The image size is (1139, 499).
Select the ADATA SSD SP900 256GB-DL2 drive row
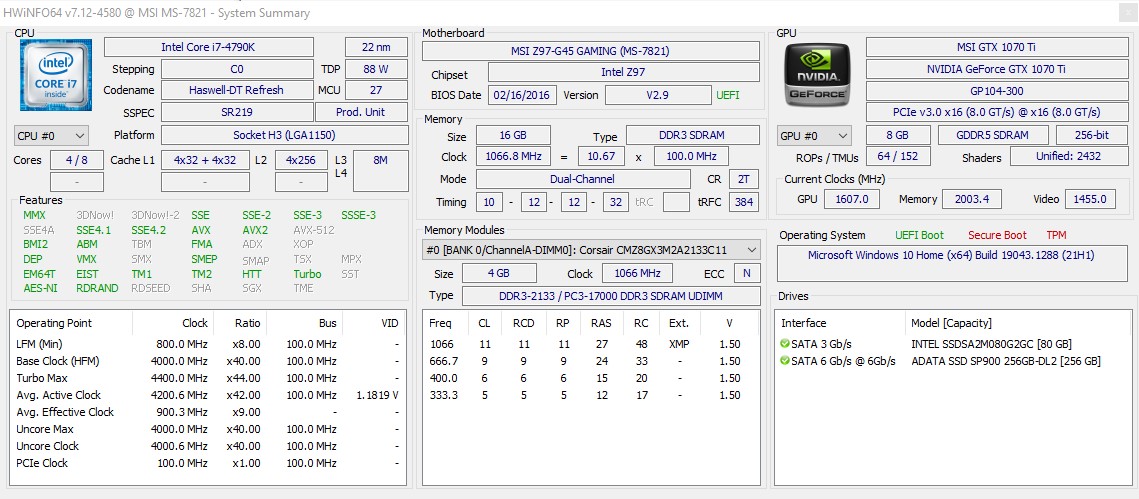coord(952,361)
